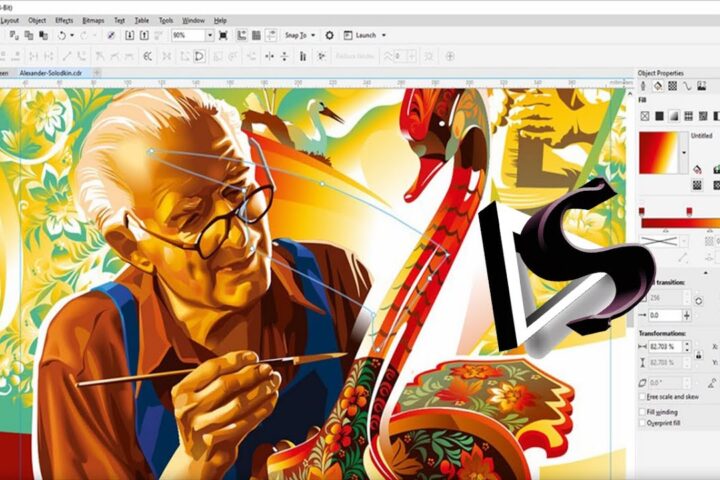Select the No fill type icon
720x480 pixels.
click(645, 116)
